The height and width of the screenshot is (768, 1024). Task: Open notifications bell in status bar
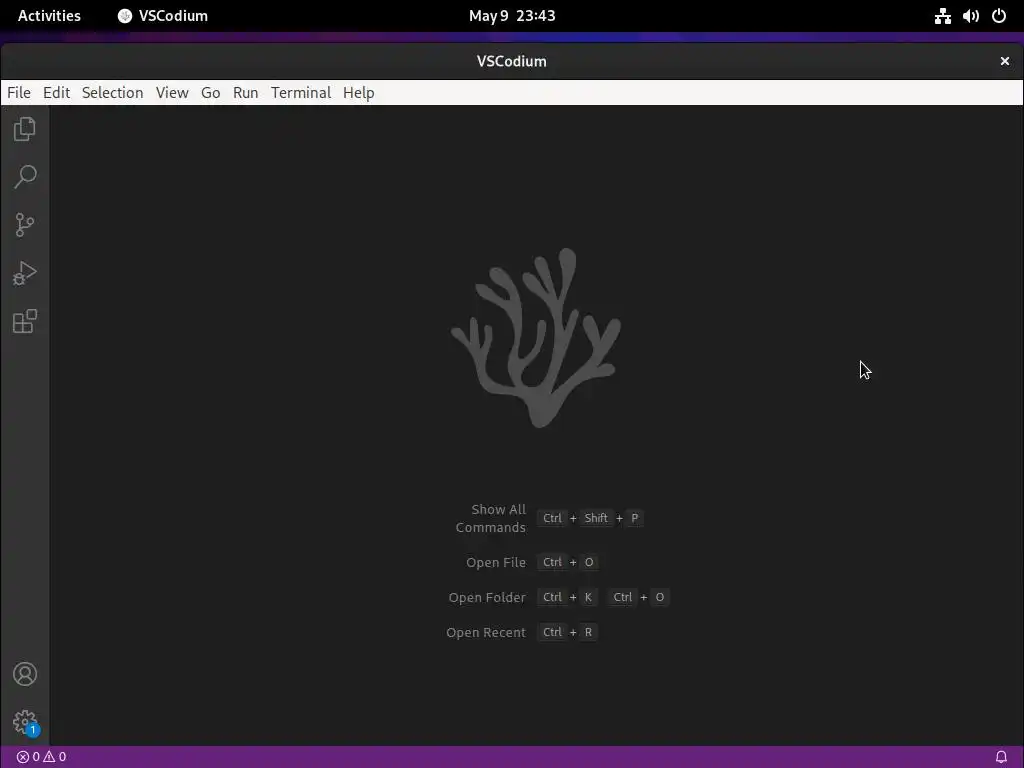(1001, 757)
